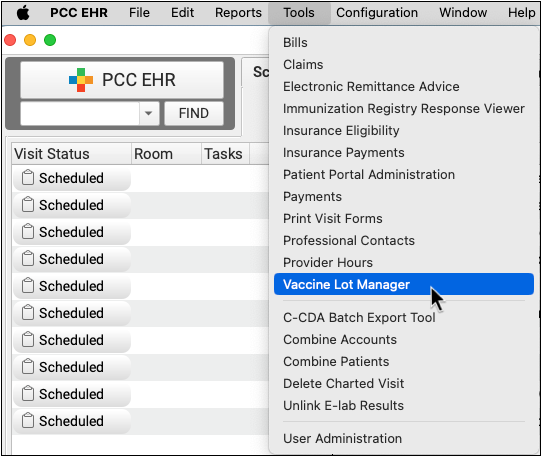Choose Immunization Registry Response Viewer
Viewport: 541px width, 456px height.
[x=404, y=109]
